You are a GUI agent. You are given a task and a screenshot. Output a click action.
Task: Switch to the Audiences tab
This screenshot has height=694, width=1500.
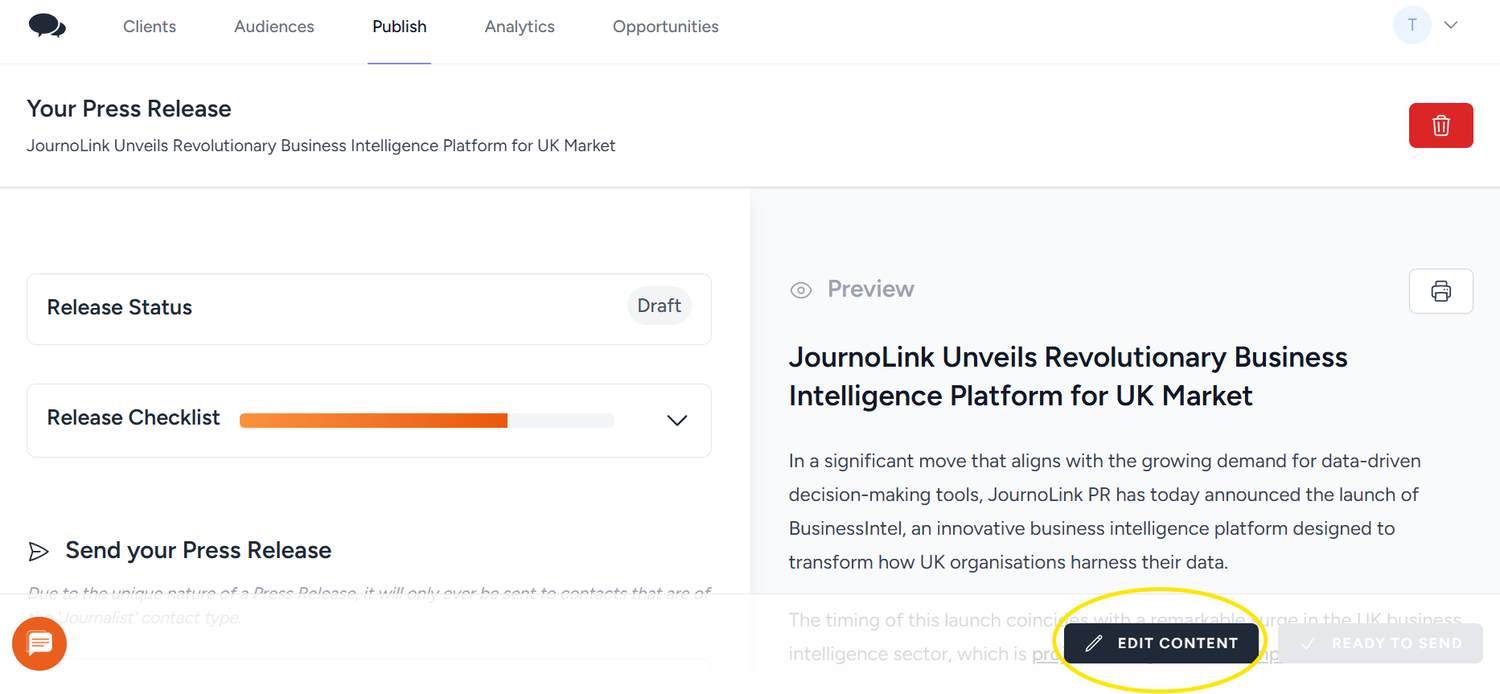point(274,27)
